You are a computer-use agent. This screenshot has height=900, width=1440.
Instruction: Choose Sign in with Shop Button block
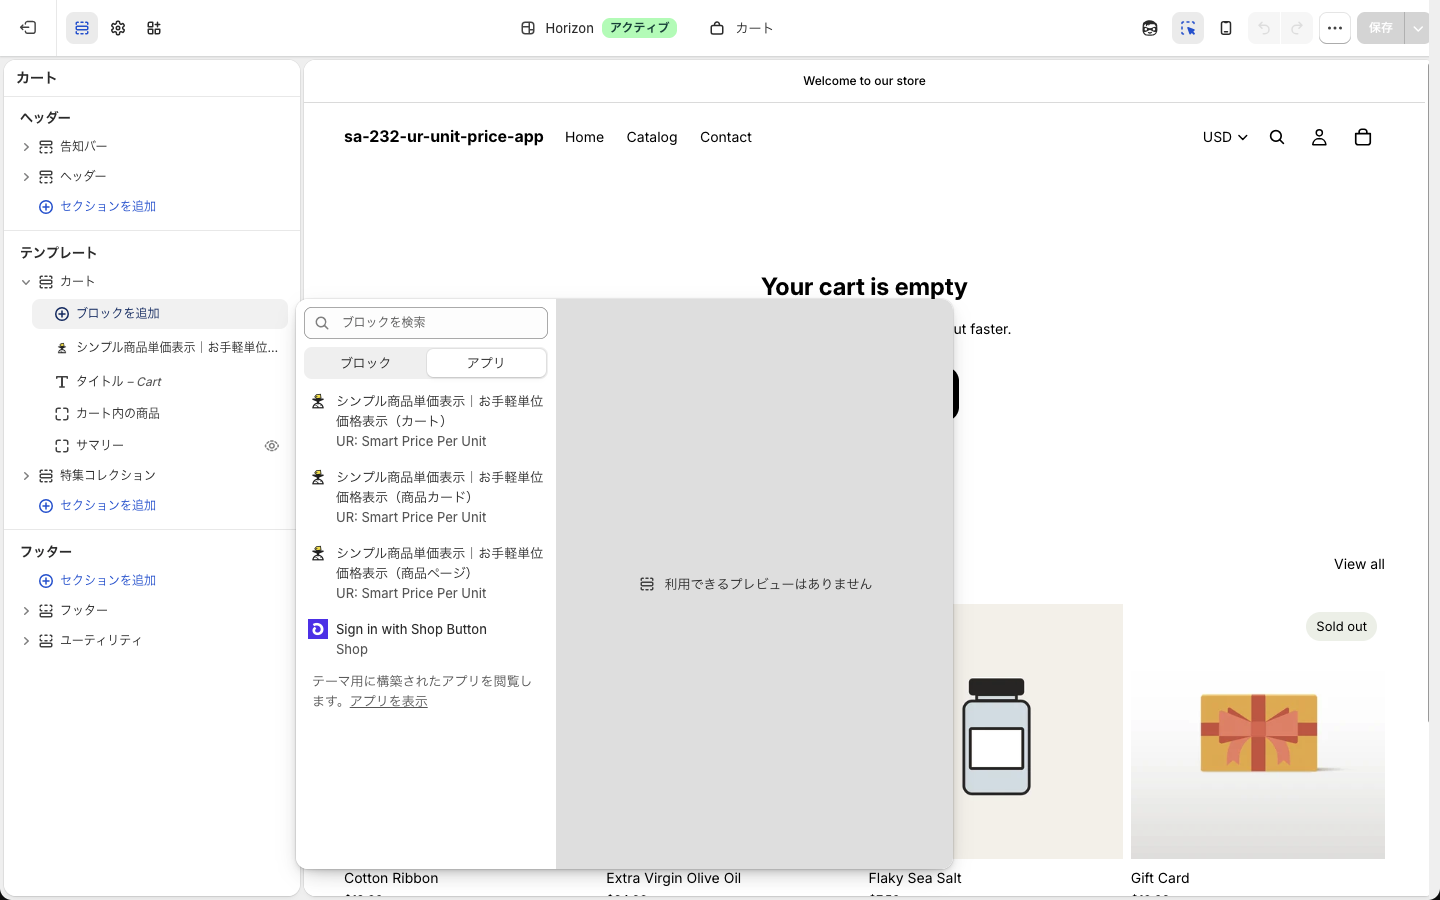(426, 639)
